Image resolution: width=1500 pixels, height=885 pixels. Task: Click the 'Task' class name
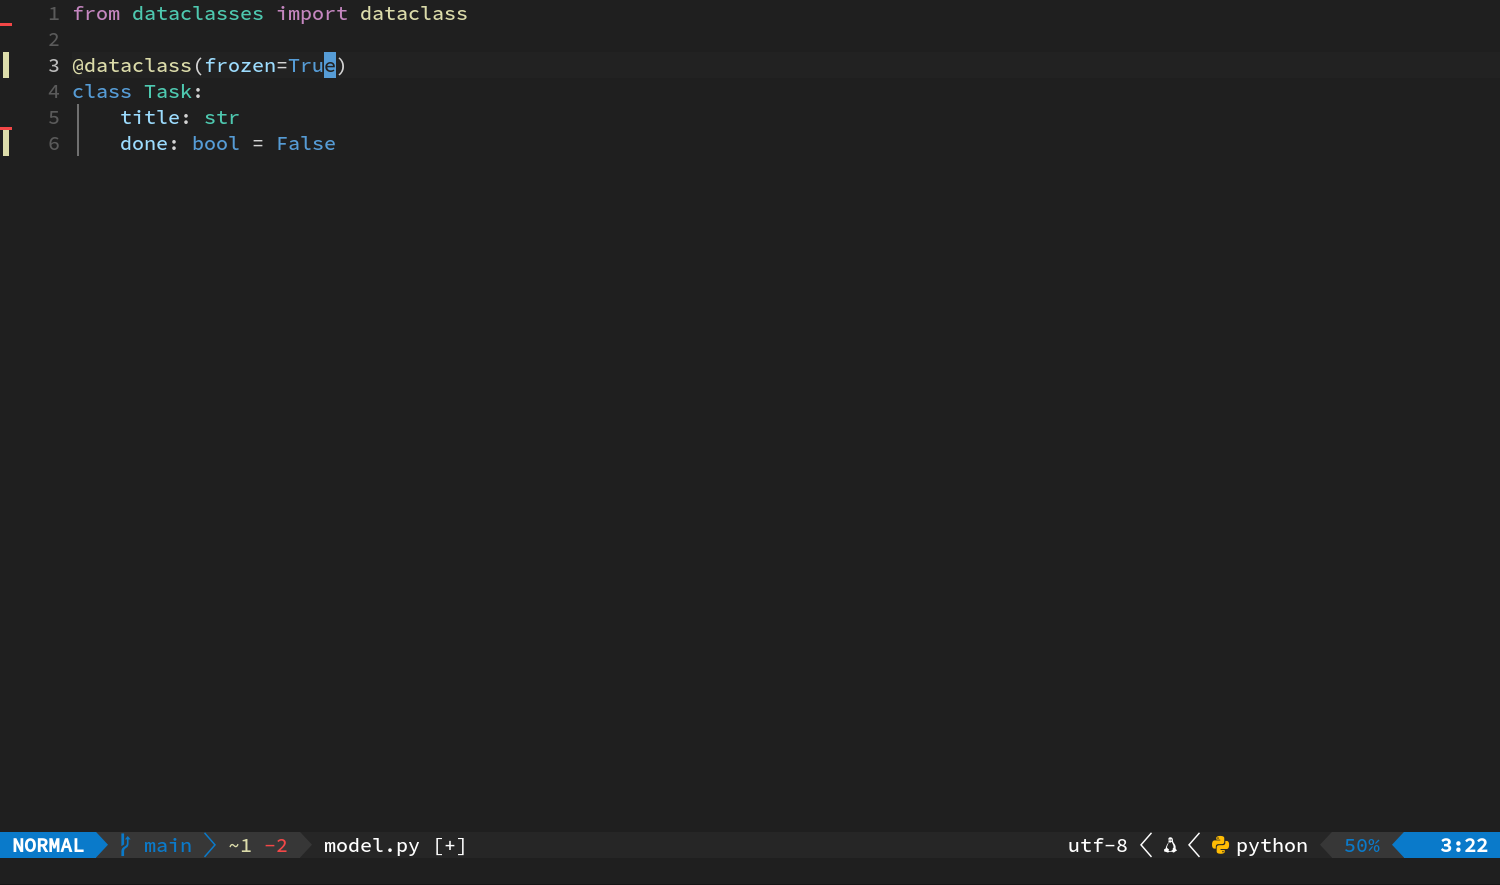point(168,92)
